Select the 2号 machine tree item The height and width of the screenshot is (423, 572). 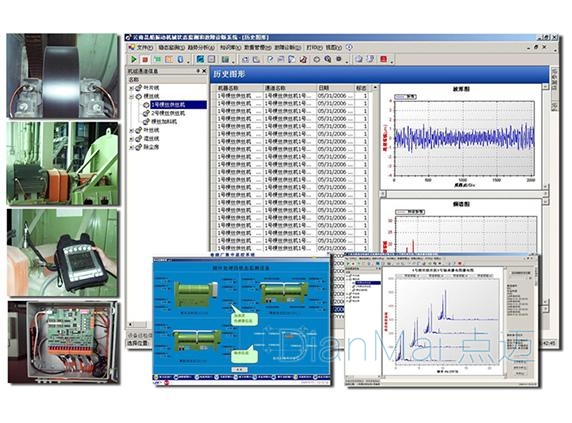click(x=168, y=113)
